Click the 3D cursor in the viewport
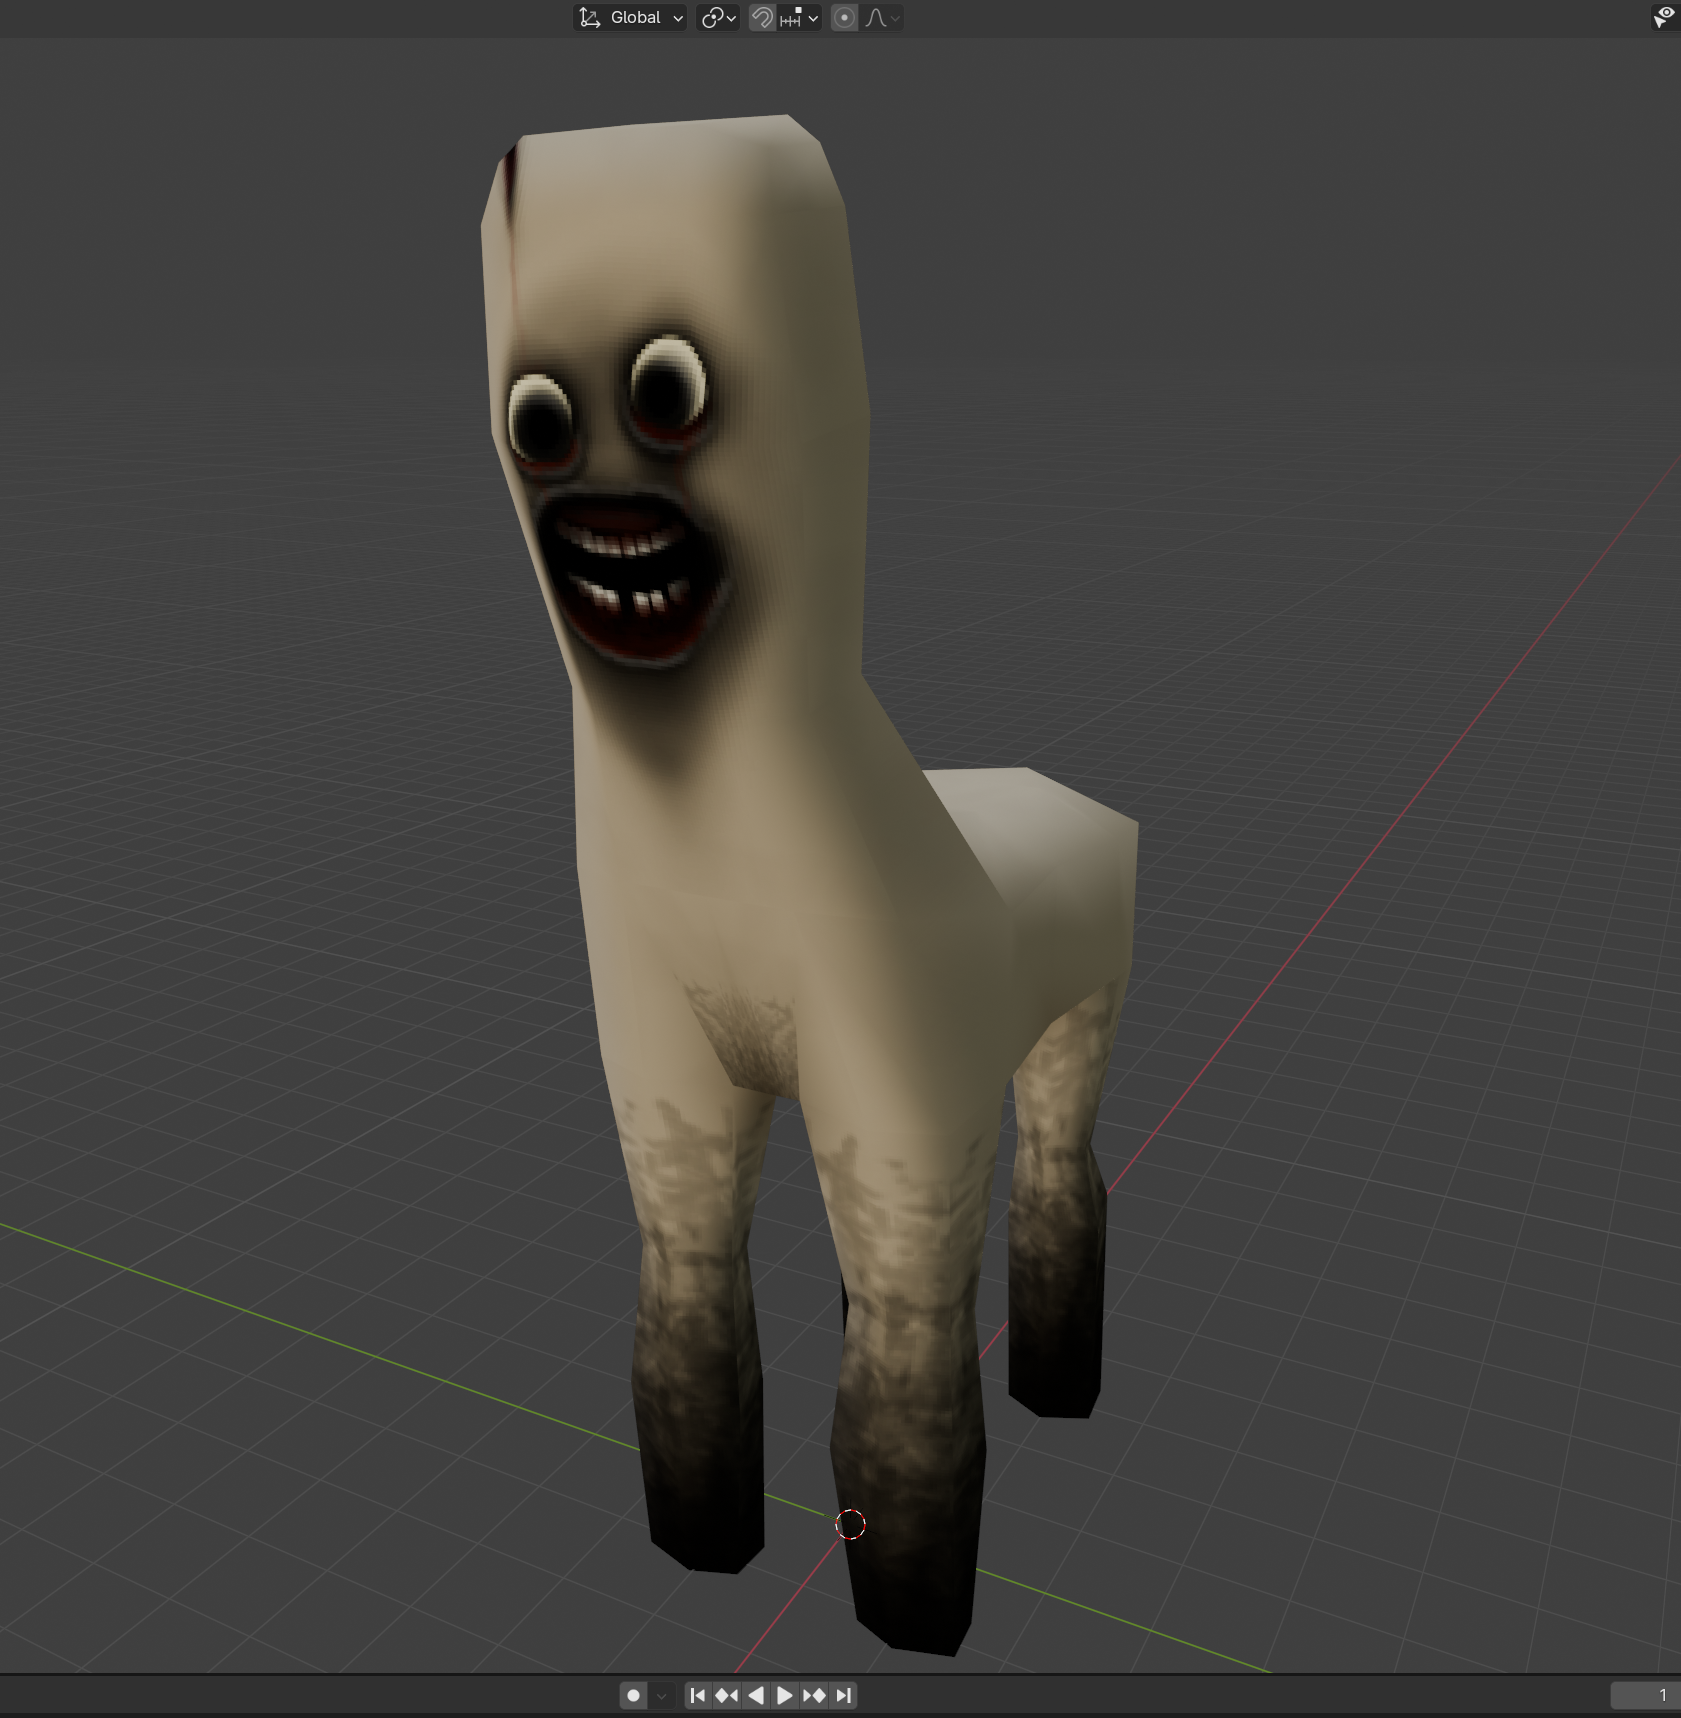This screenshot has width=1681, height=1718. click(850, 1524)
